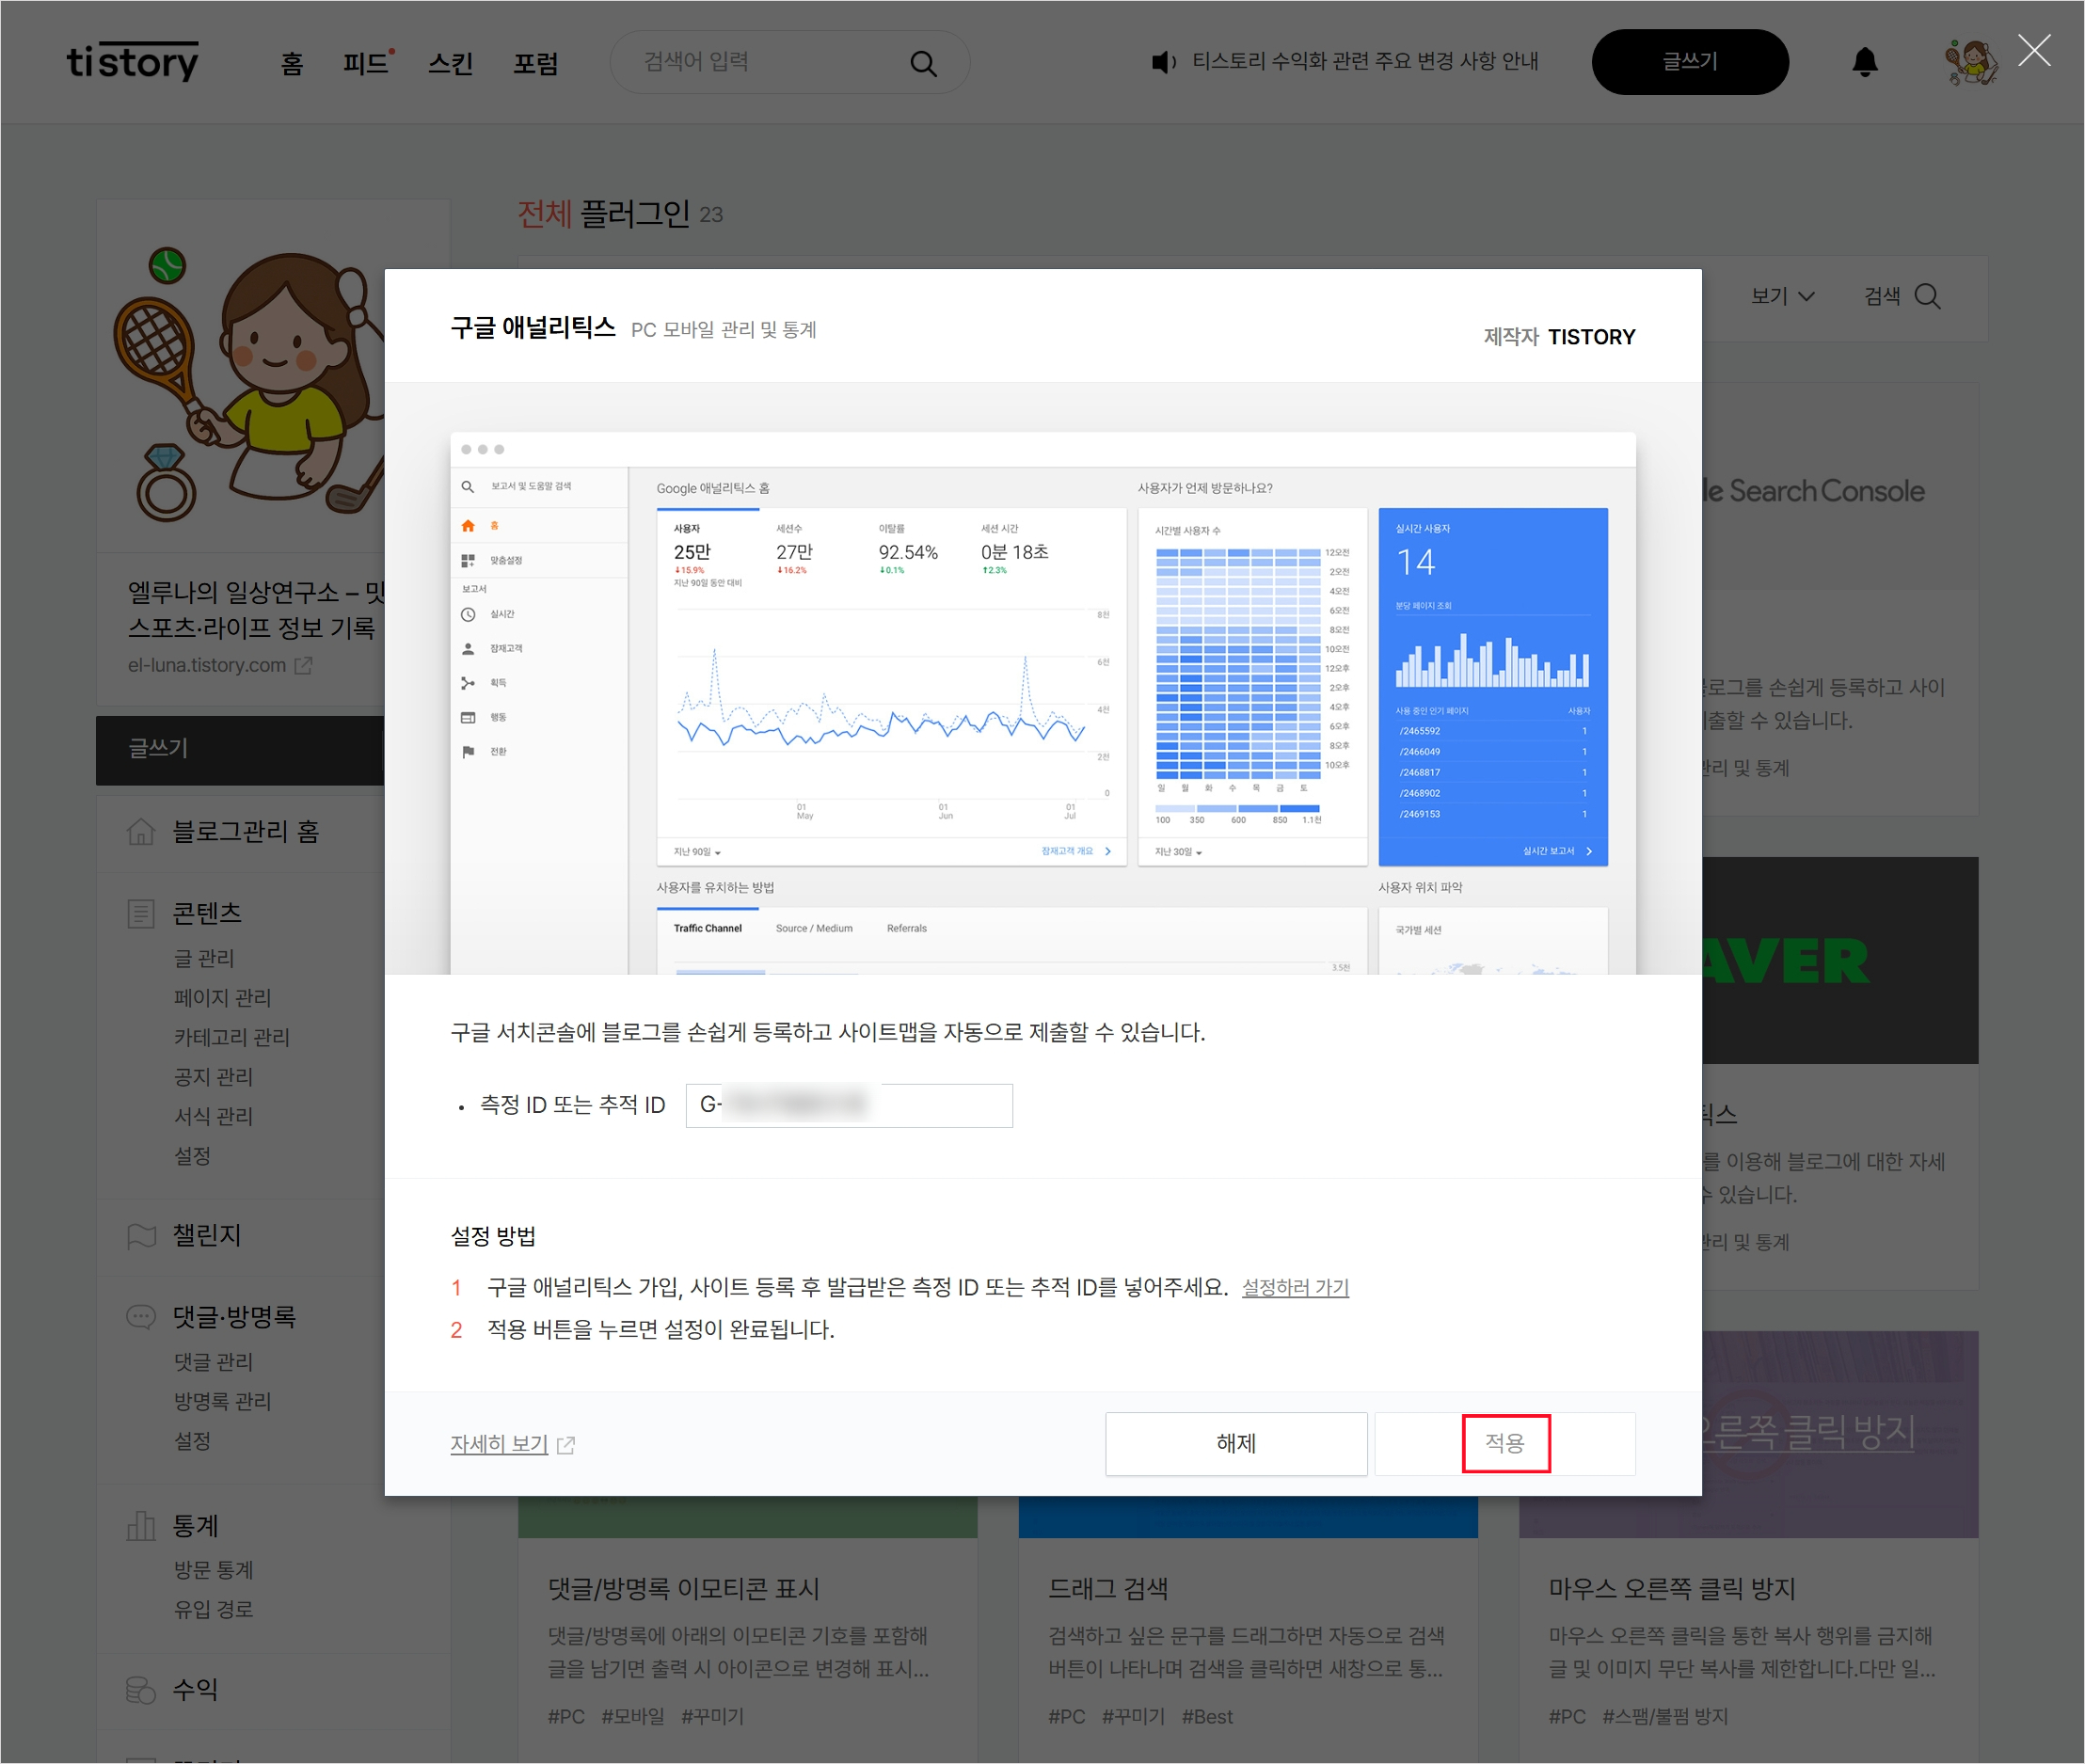Open 공지 관리 in sidebar

point(213,1077)
